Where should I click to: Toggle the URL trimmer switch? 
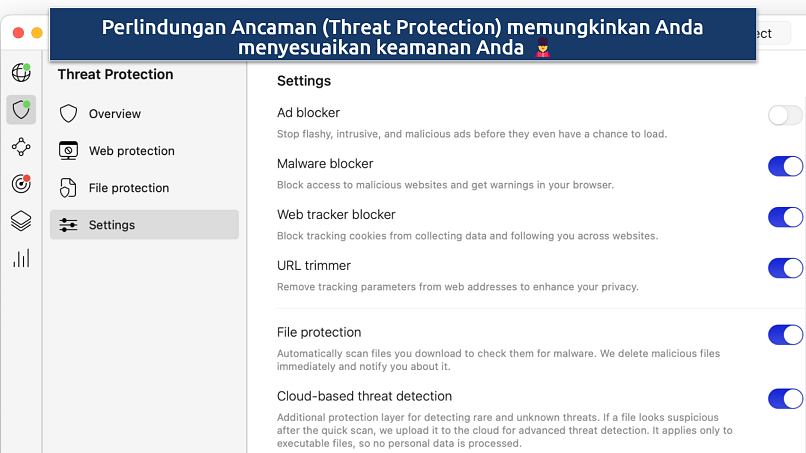tap(785, 268)
